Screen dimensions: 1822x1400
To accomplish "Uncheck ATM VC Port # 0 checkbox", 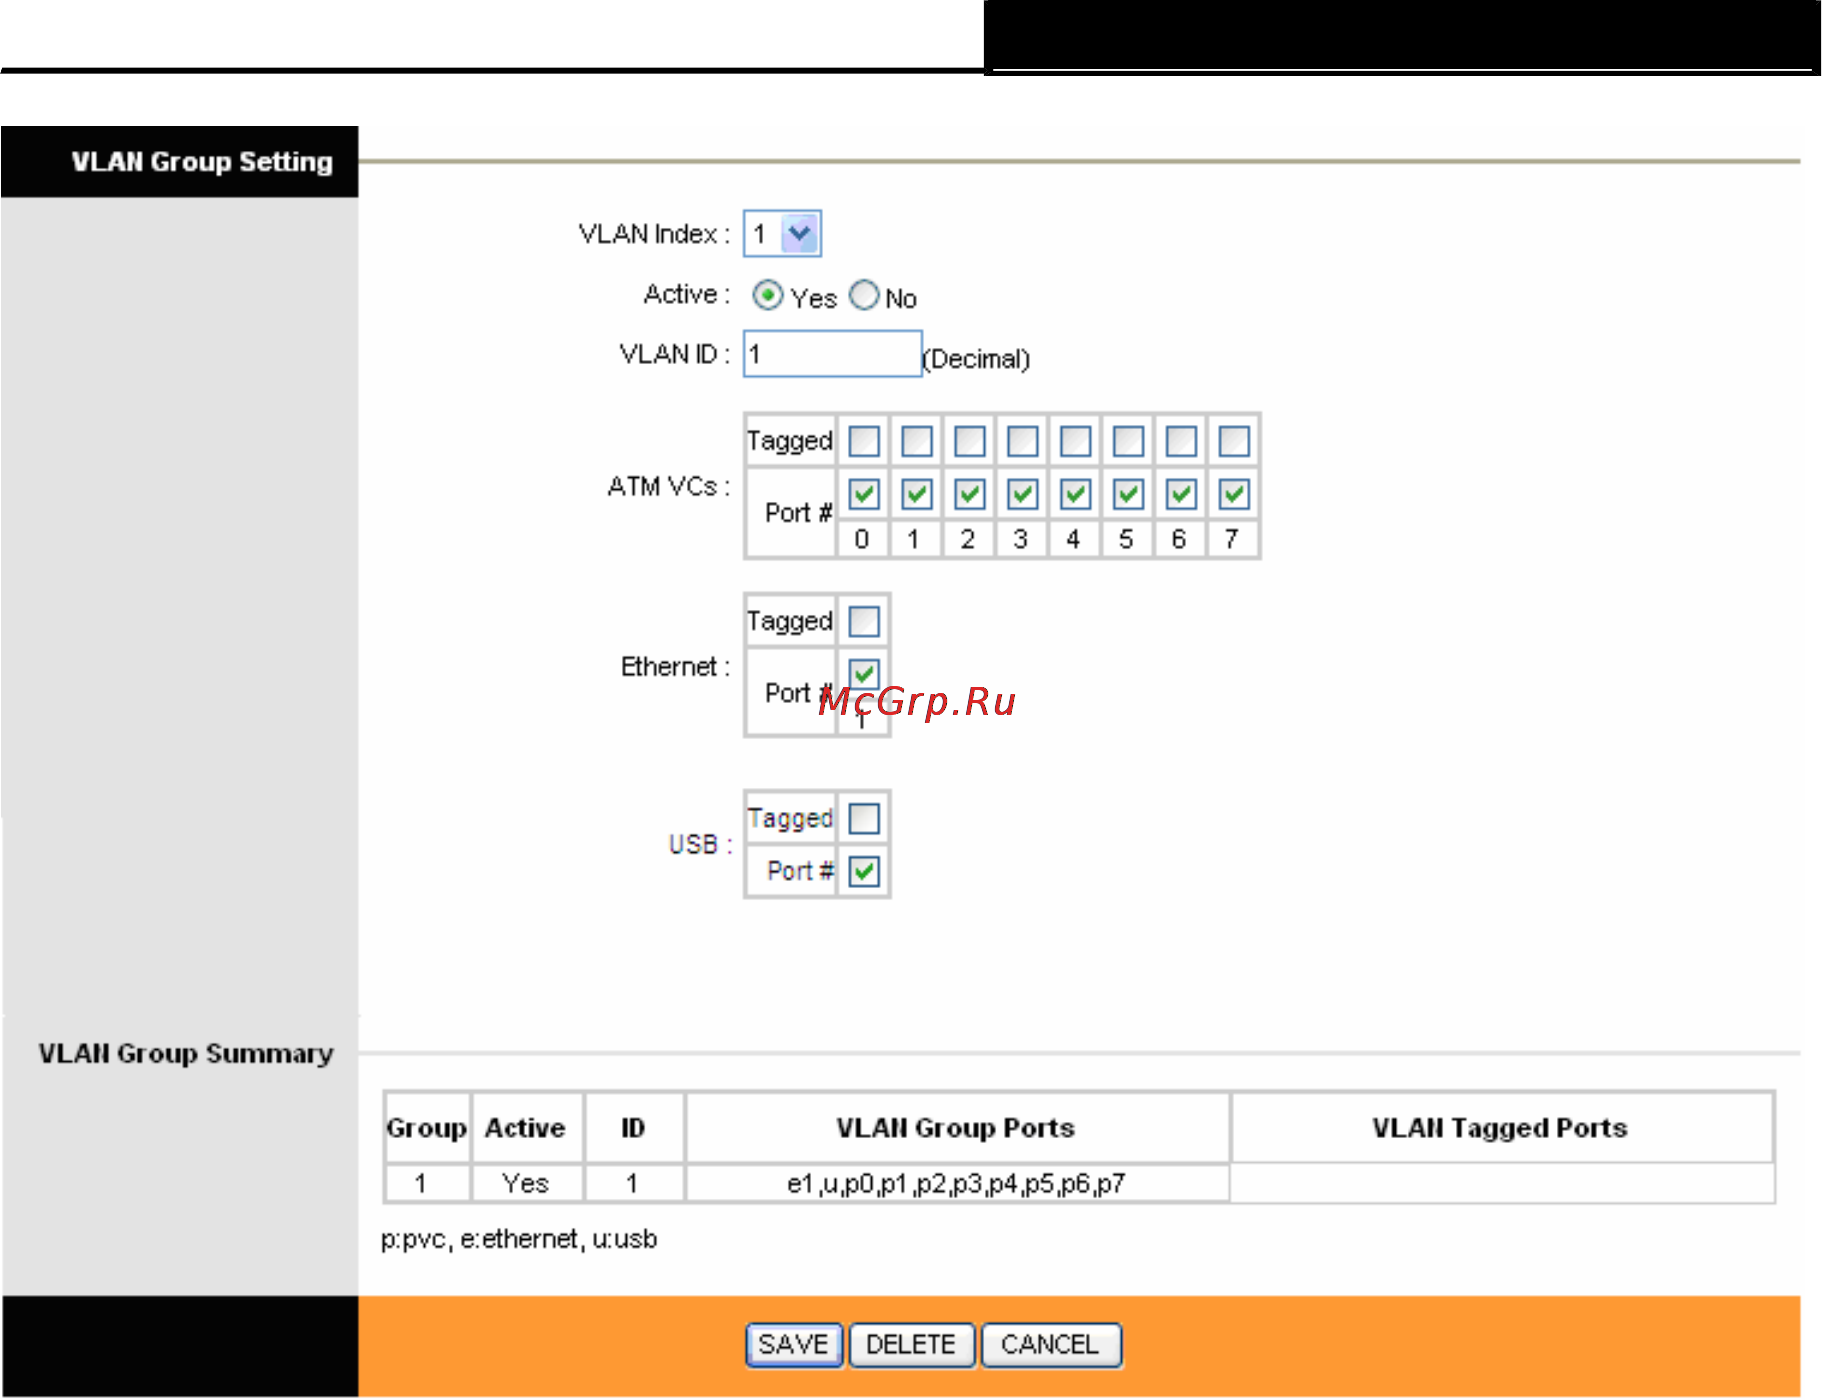I will 864,494.
